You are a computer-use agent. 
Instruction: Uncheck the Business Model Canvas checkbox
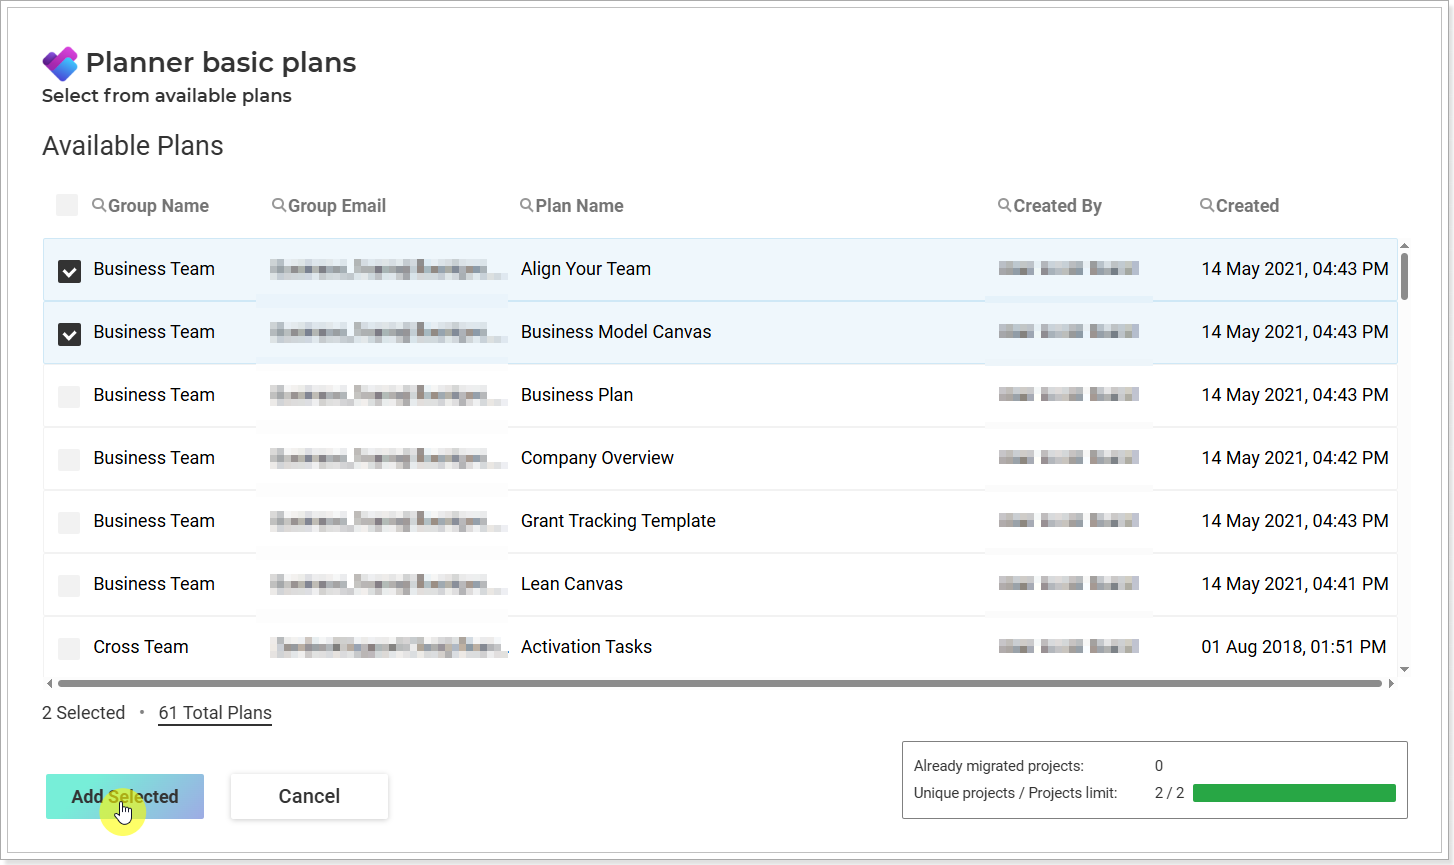[69, 334]
